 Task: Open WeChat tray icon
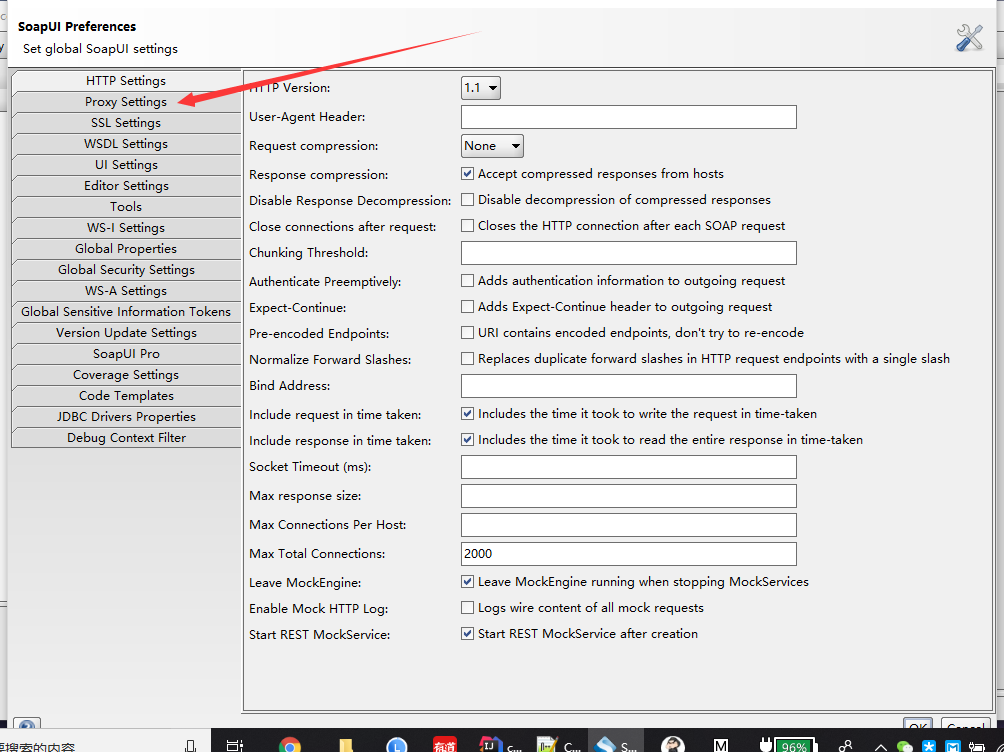pos(904,746)
